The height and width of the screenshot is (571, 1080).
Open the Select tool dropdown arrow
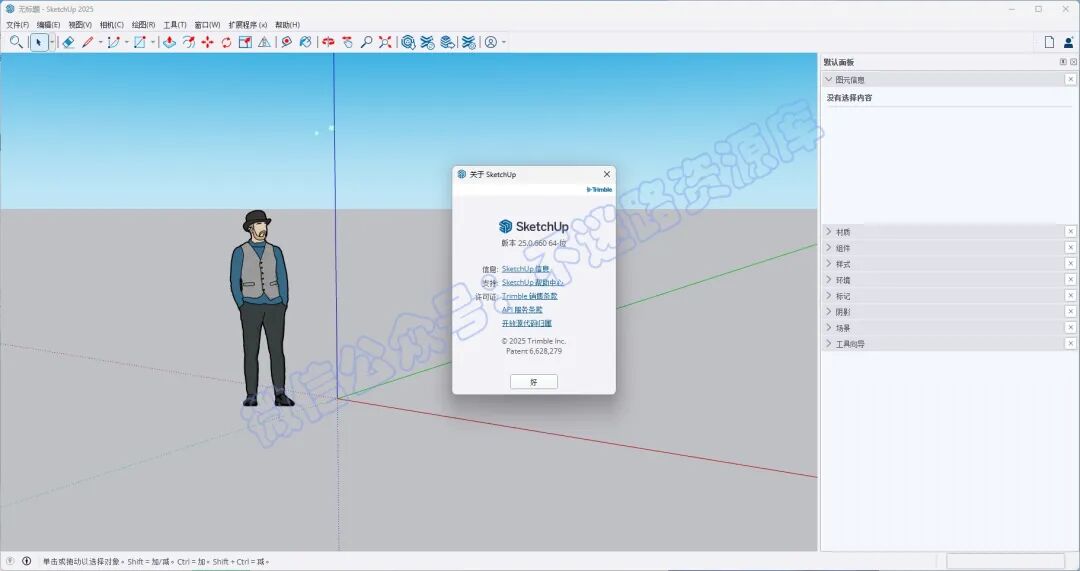pos(52,42)
